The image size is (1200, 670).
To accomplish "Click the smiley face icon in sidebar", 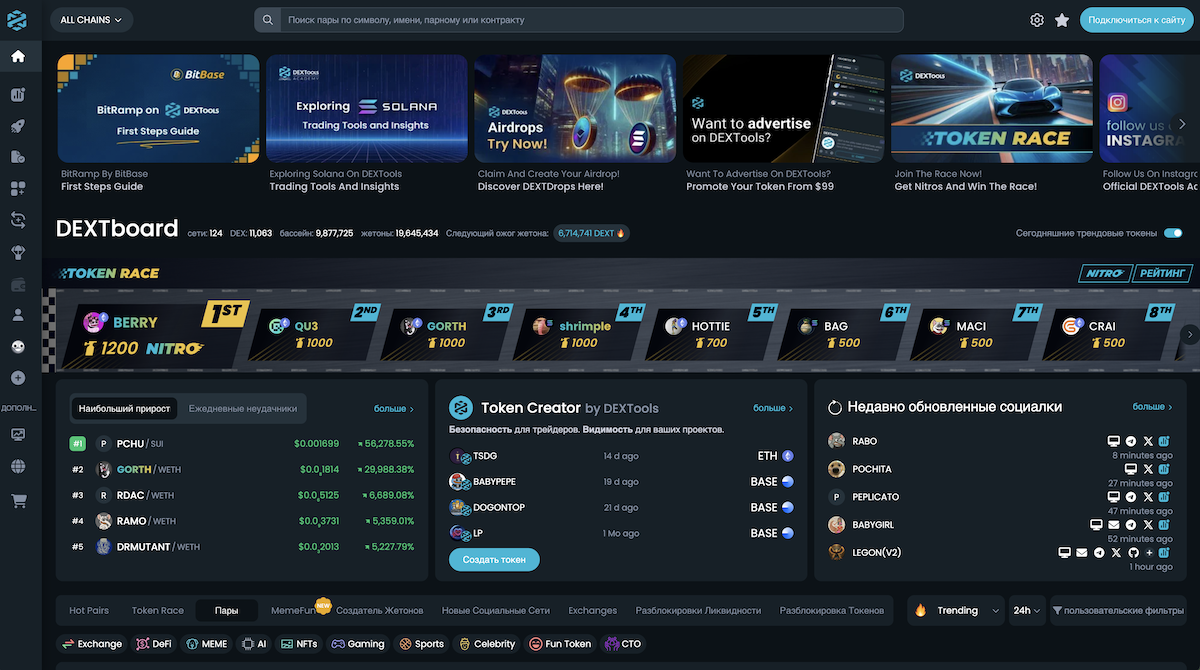I will 18,346.
